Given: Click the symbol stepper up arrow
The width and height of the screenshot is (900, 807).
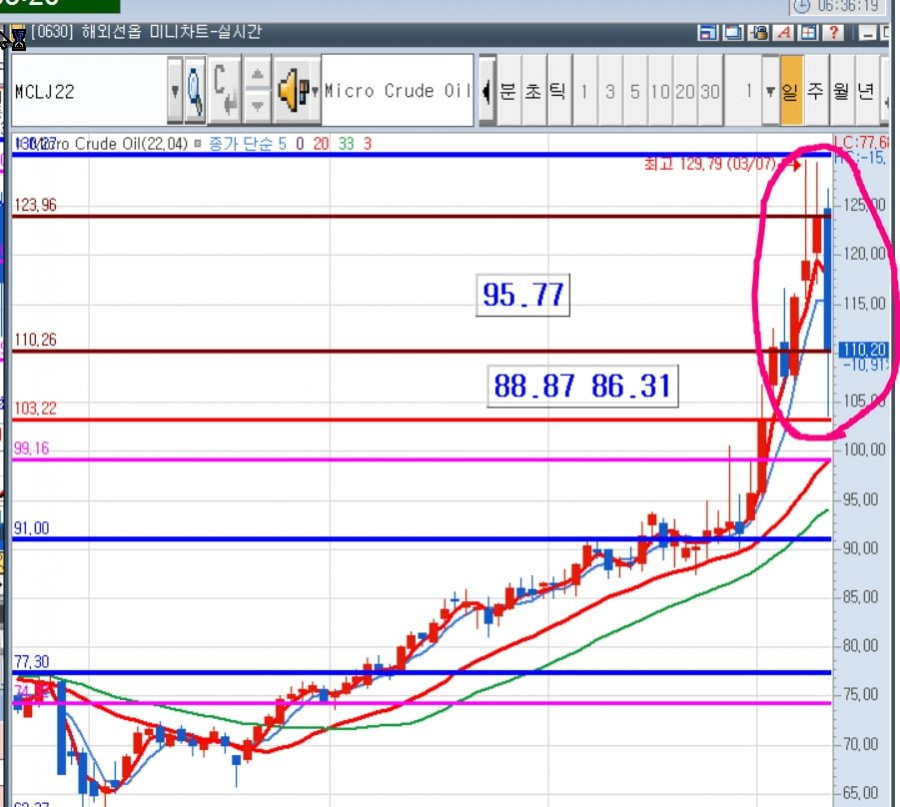Looking at the screenshot, I should (x=257, y=74).
